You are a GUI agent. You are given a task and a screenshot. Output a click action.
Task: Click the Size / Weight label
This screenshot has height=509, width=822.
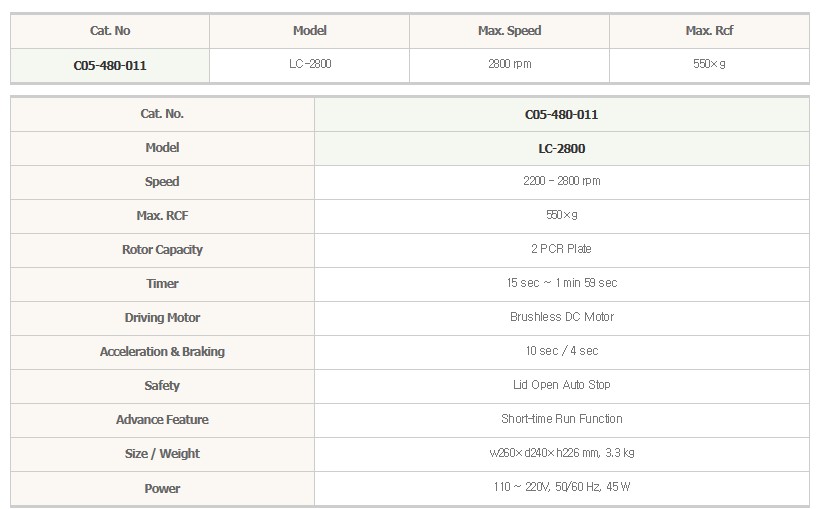coord(162,454)
